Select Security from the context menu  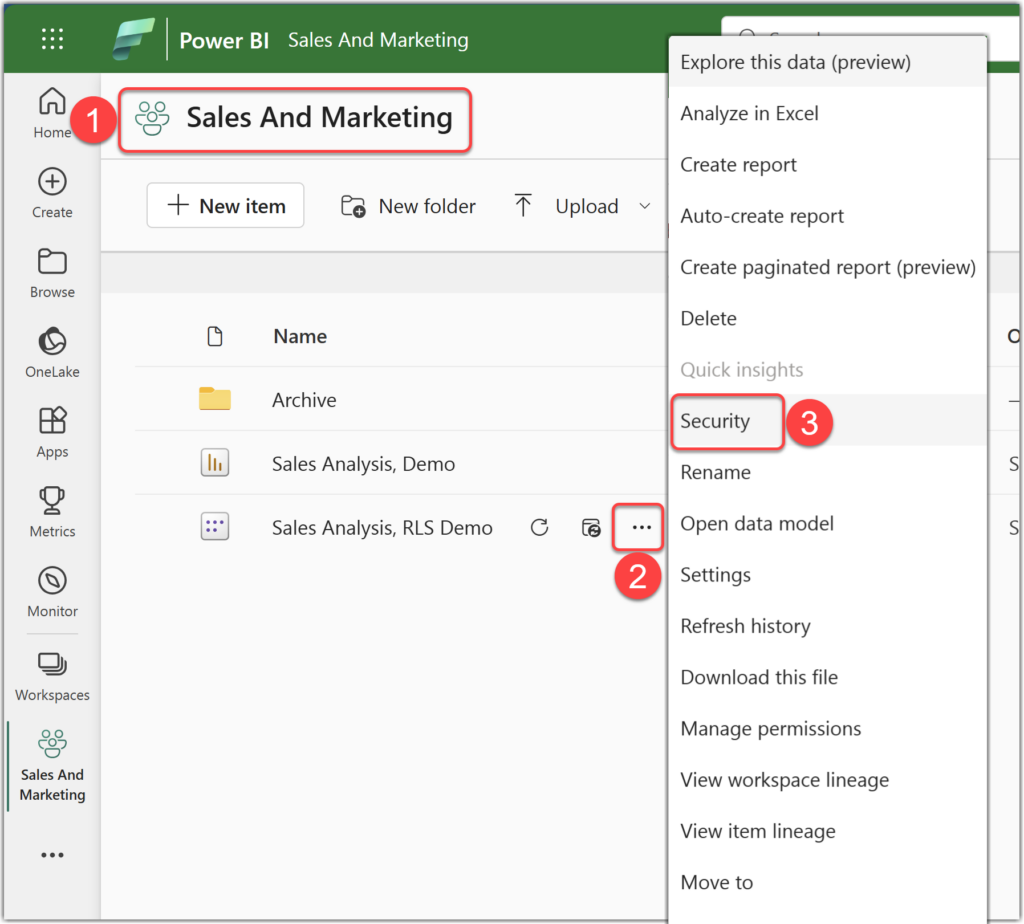pos(827,421)
